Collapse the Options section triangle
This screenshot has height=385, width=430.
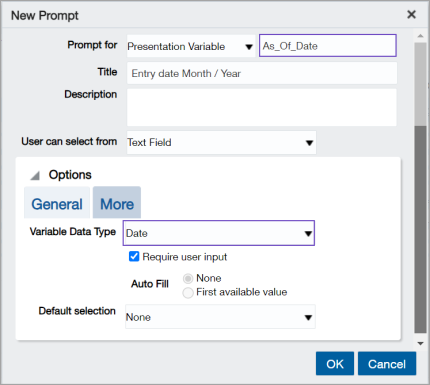click(x=35, y=176)
